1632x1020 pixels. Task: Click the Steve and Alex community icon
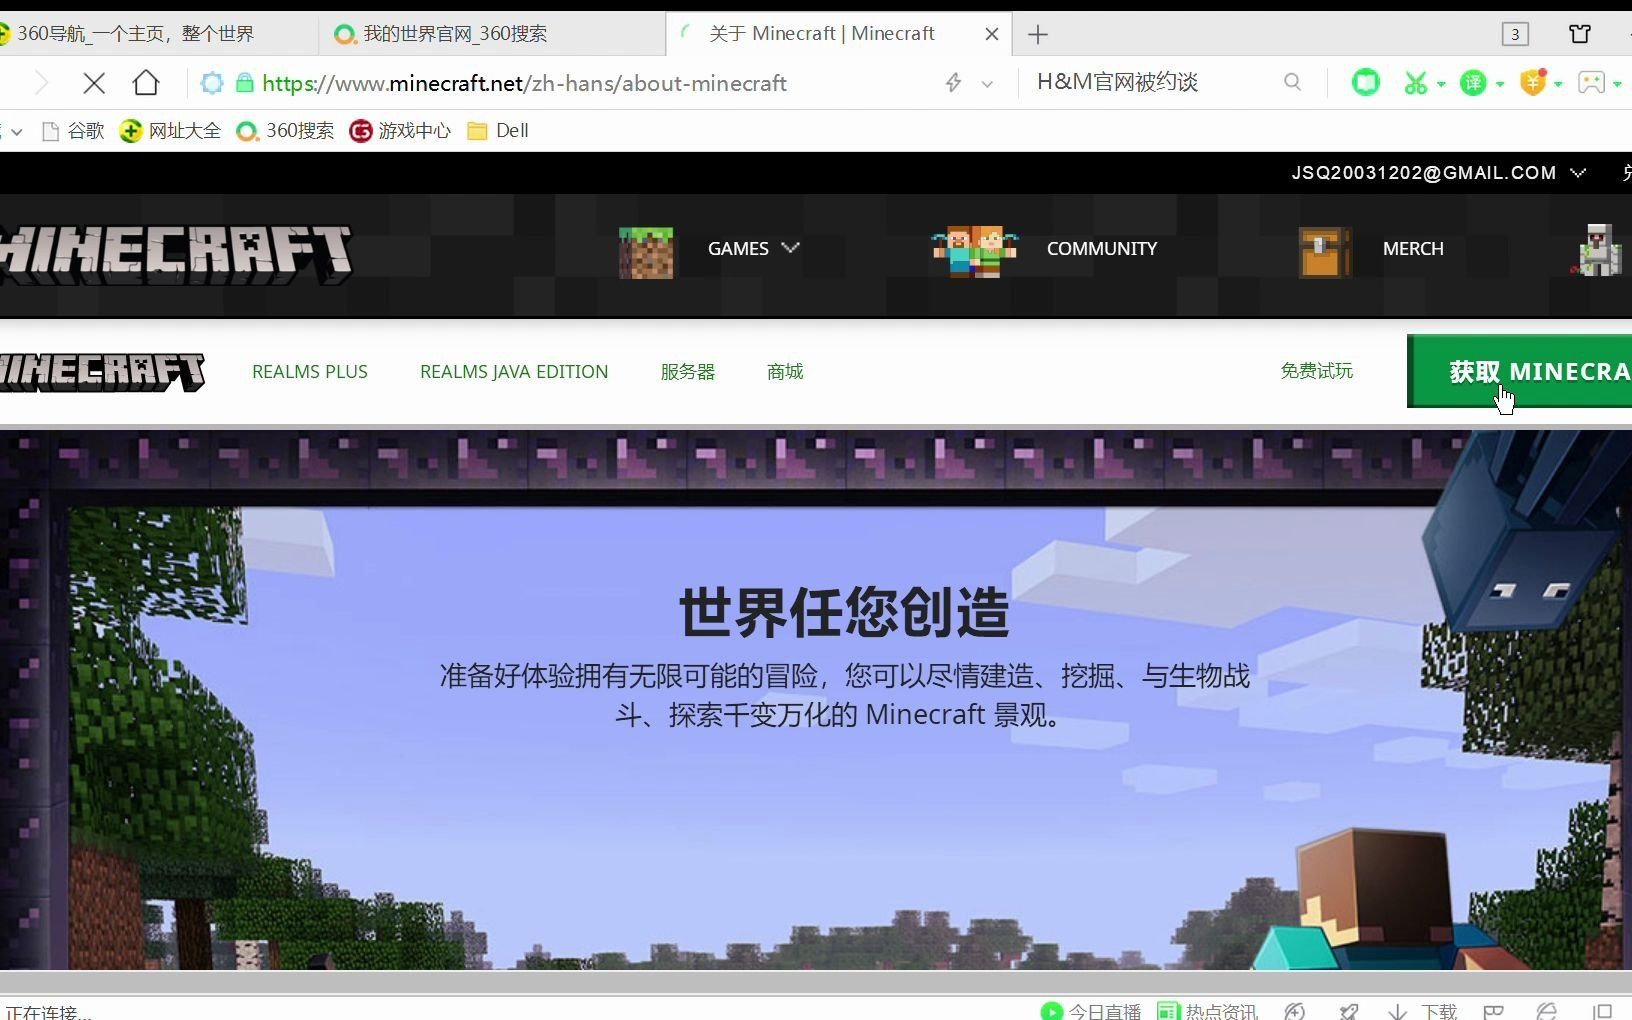click(x=974, y=251)
